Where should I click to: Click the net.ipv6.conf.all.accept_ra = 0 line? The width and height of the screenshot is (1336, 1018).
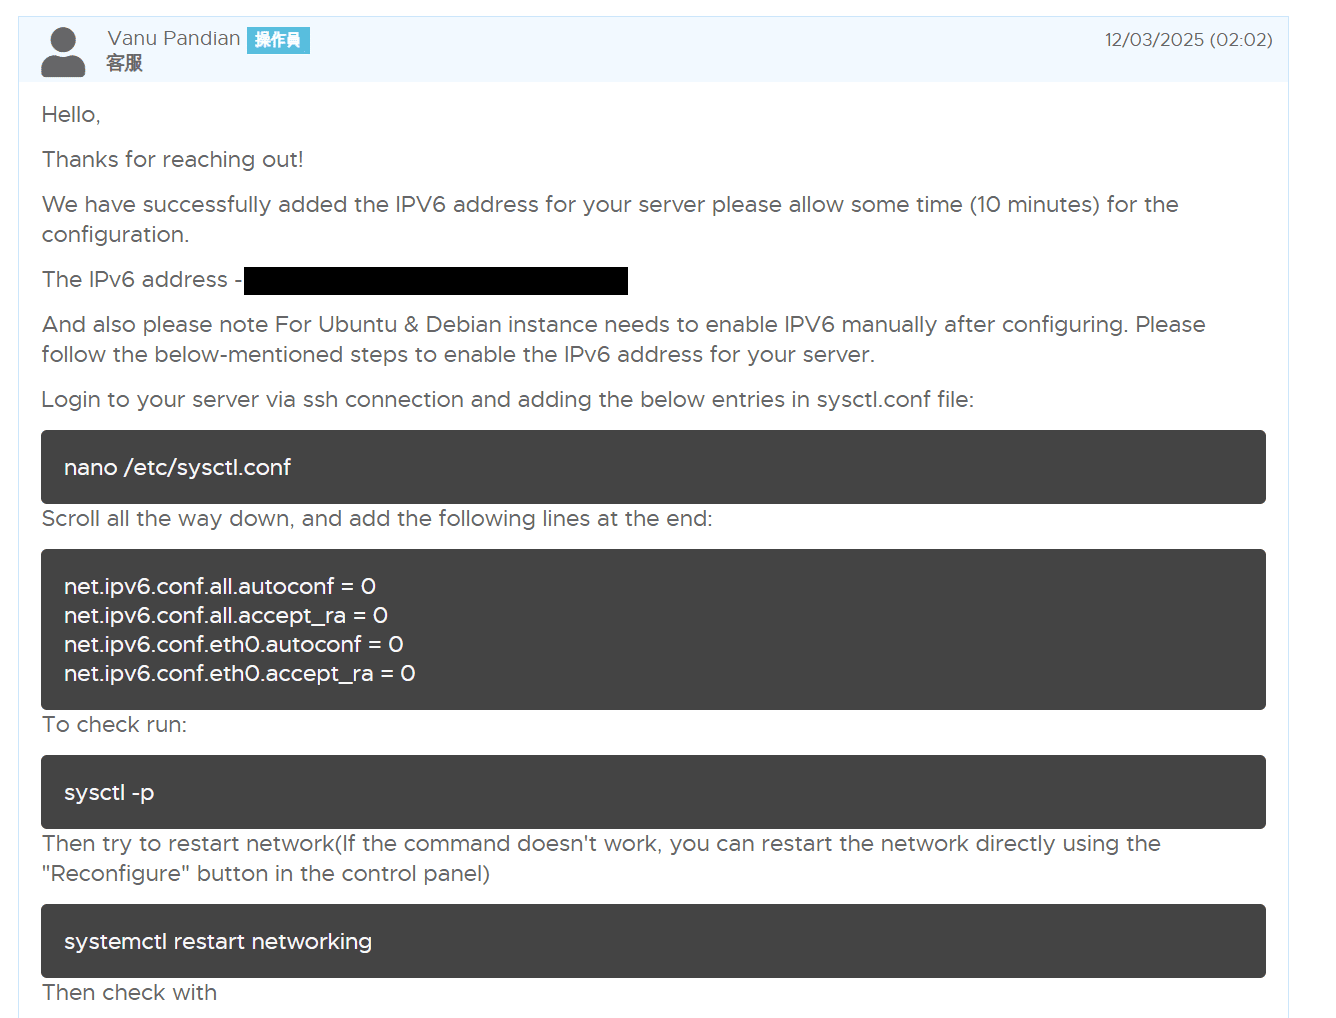point(226,615)
